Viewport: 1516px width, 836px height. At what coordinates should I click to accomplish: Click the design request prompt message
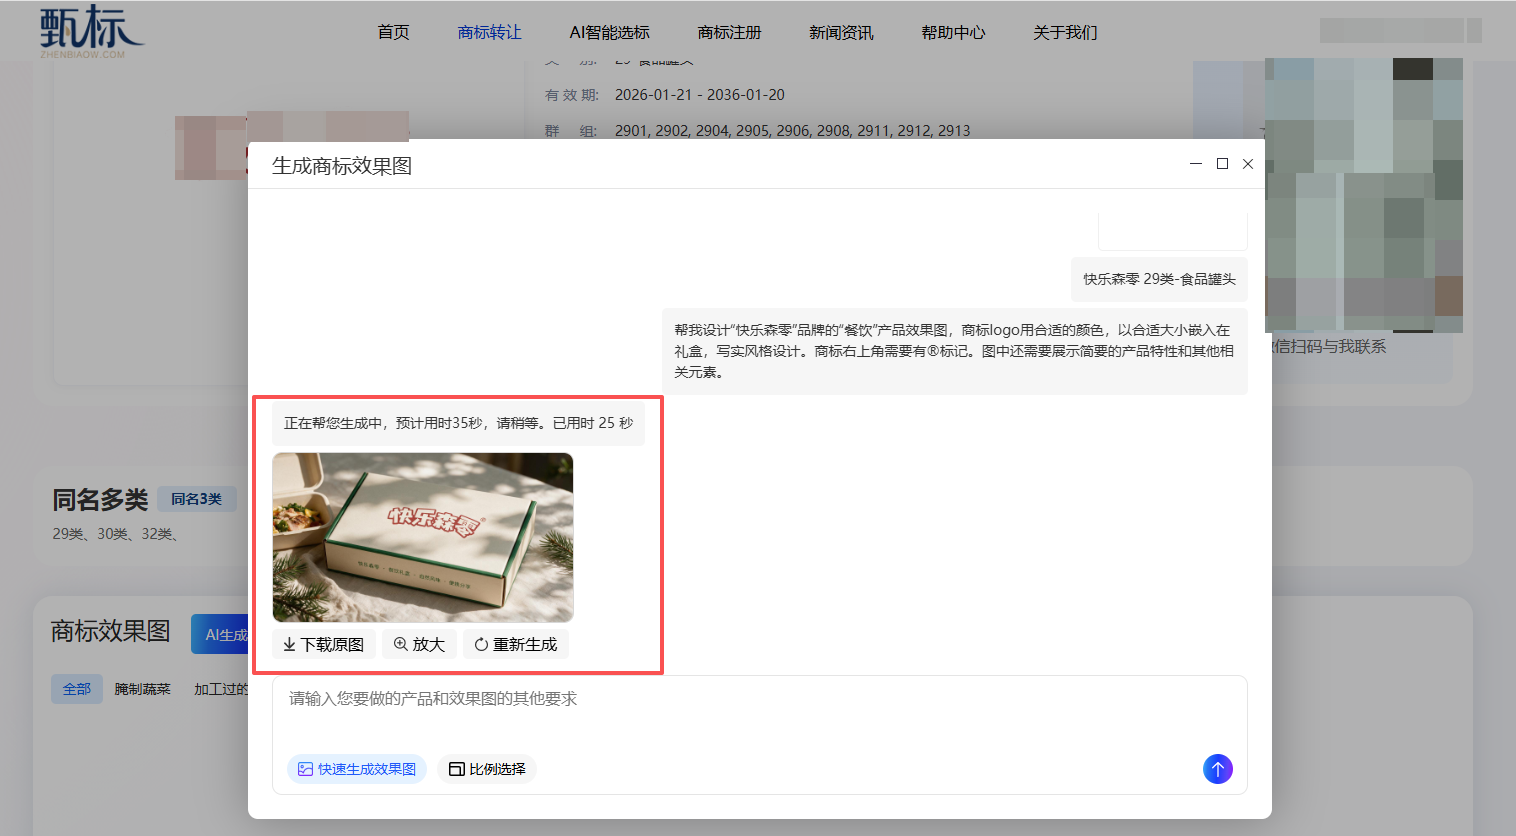[955, 351]
